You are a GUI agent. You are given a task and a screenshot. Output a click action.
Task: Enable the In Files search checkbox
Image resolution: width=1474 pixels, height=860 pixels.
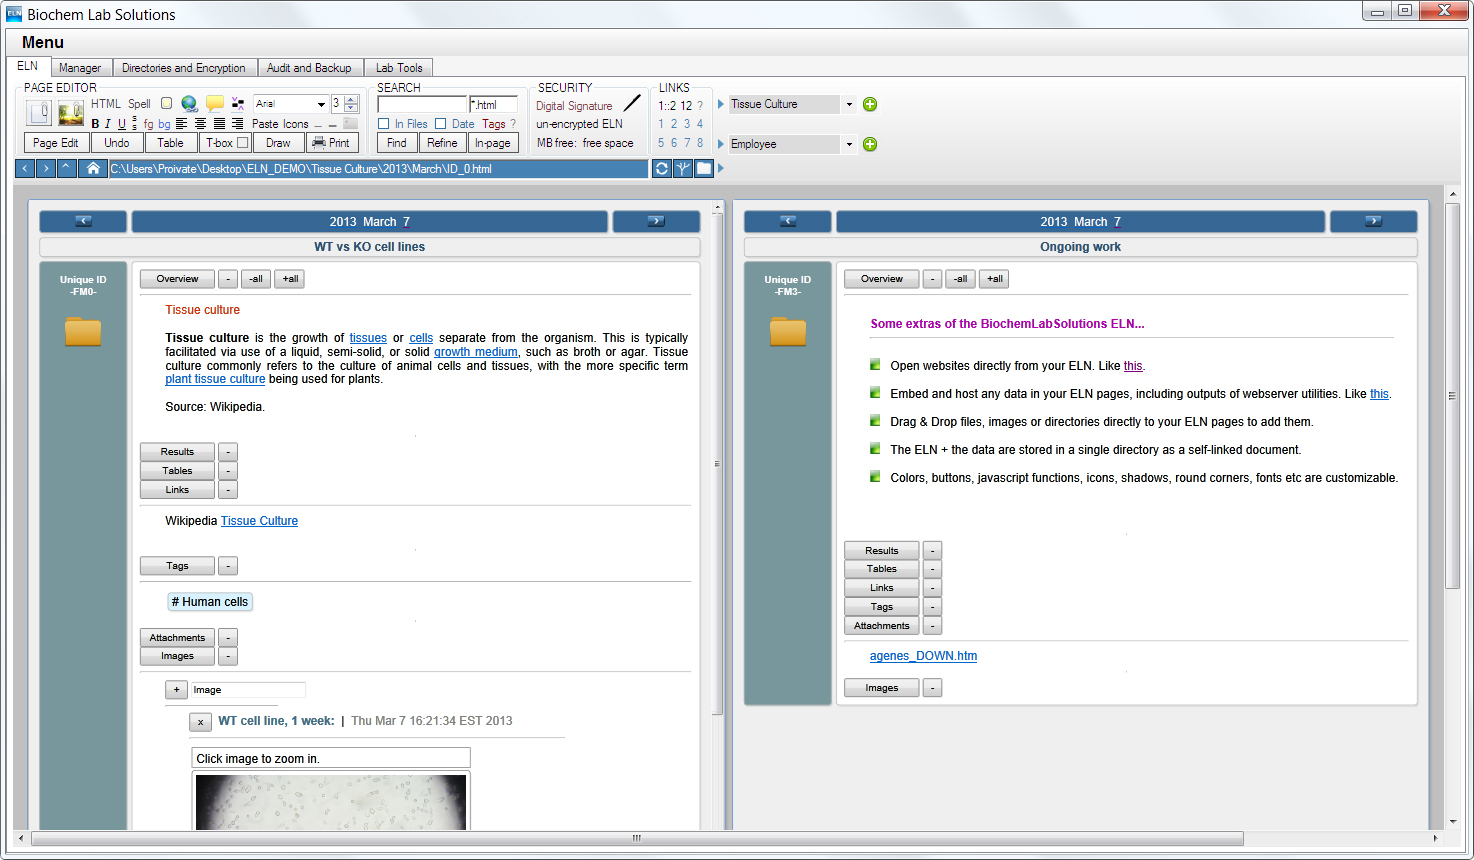point(384,124)
